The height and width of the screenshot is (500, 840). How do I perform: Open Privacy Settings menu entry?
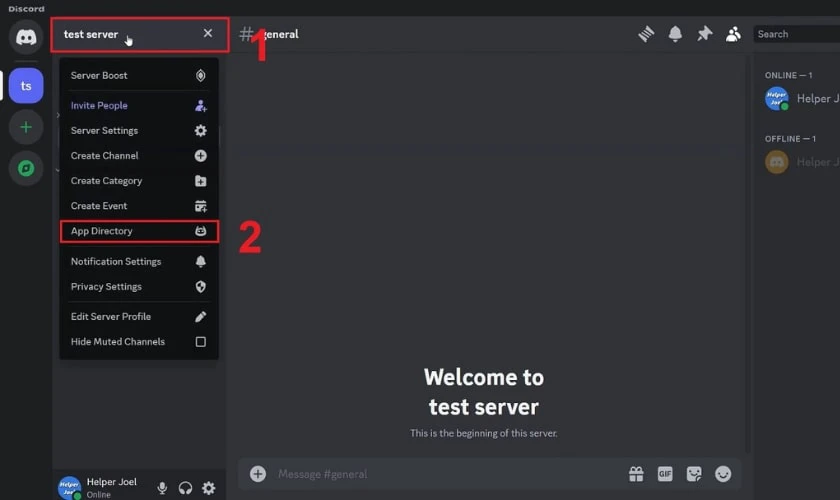[139, 287]
